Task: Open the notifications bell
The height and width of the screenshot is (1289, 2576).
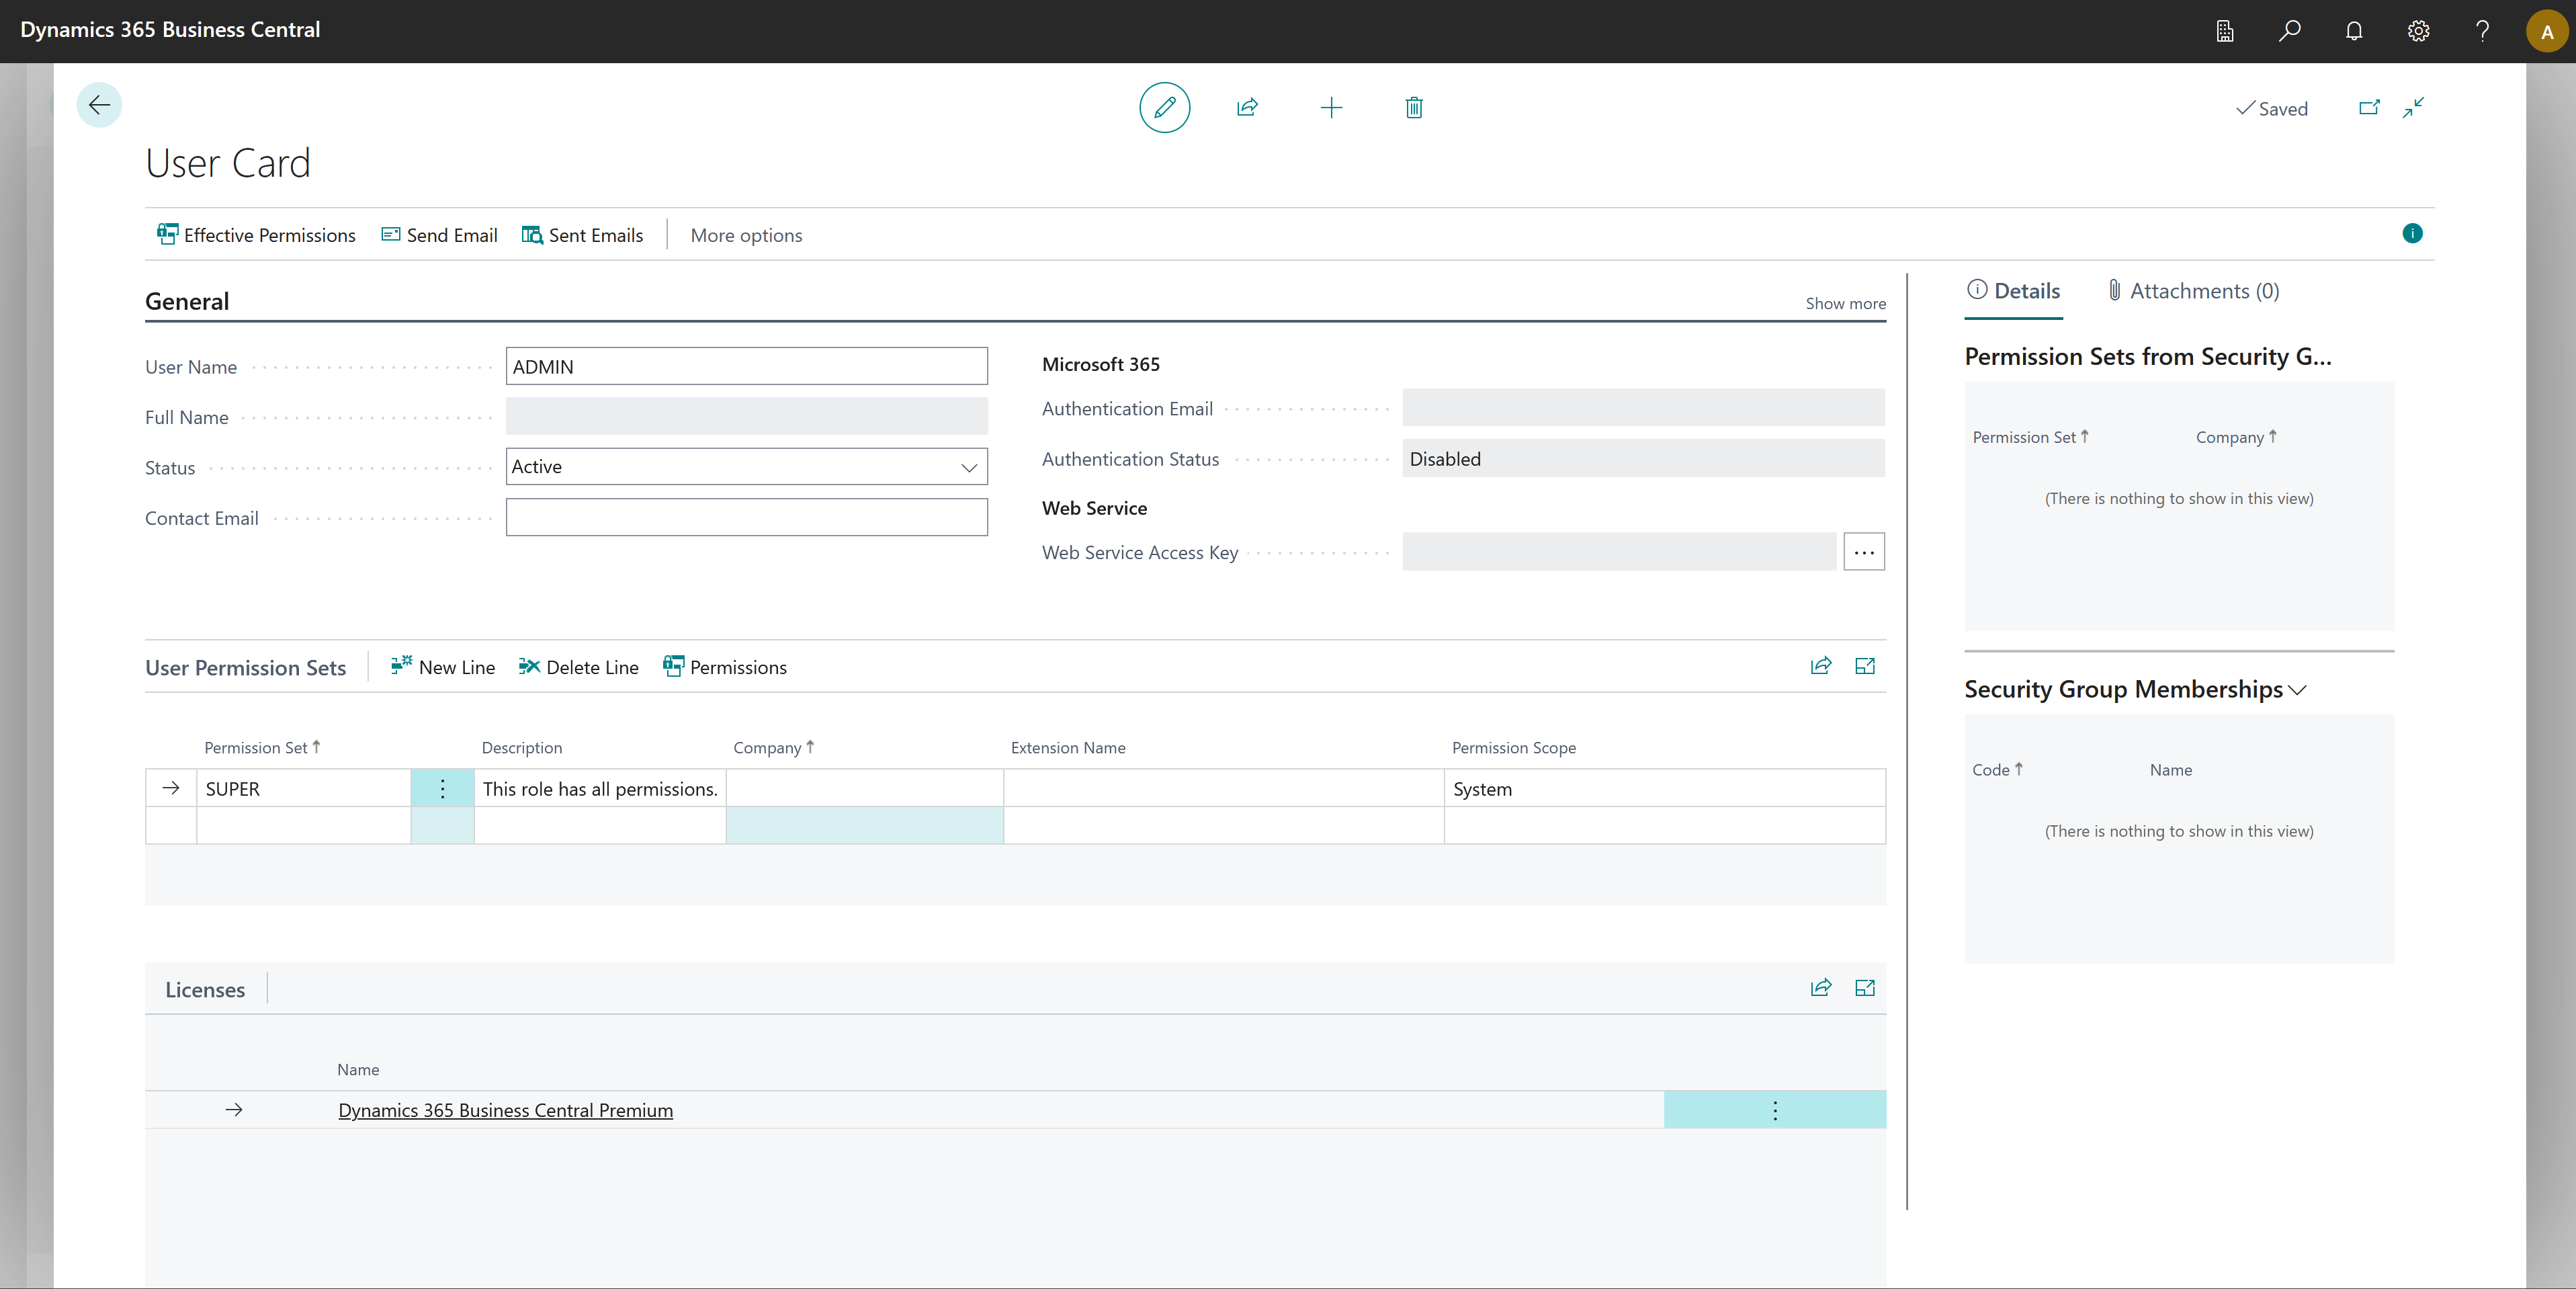Action: 2354,31
